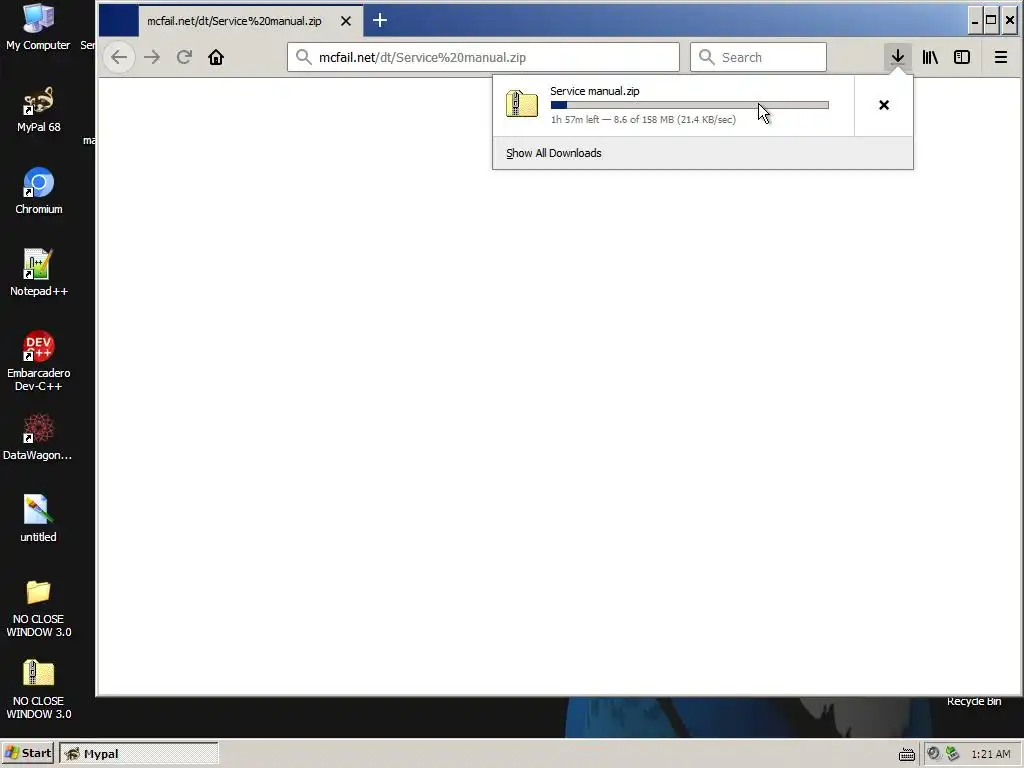Image resolution: width=1024 pixels, height=768 pixels.
Task: Open the hamburger application menu
Action: click(x=1000, y=57)
